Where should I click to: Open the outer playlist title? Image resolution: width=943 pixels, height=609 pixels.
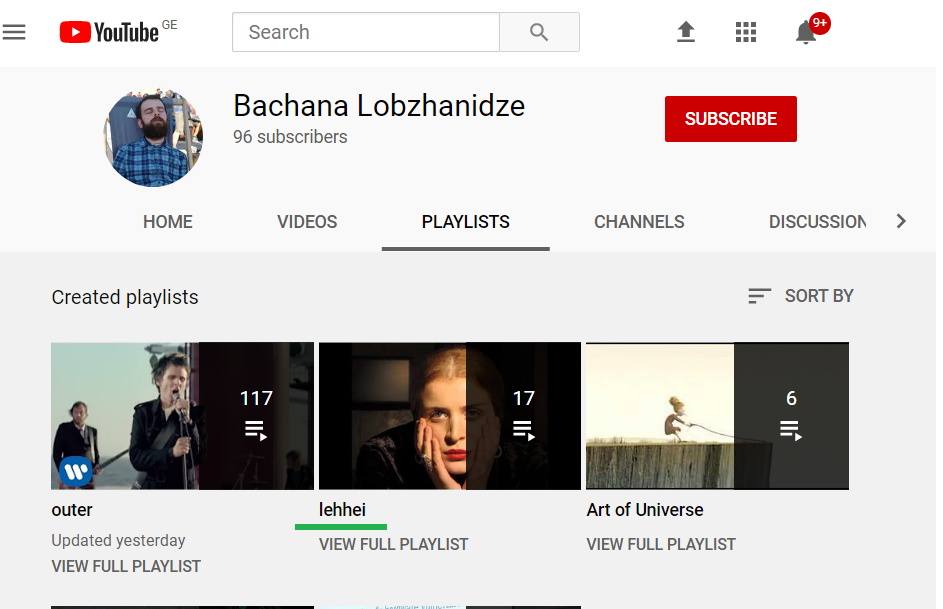(72, 510)
